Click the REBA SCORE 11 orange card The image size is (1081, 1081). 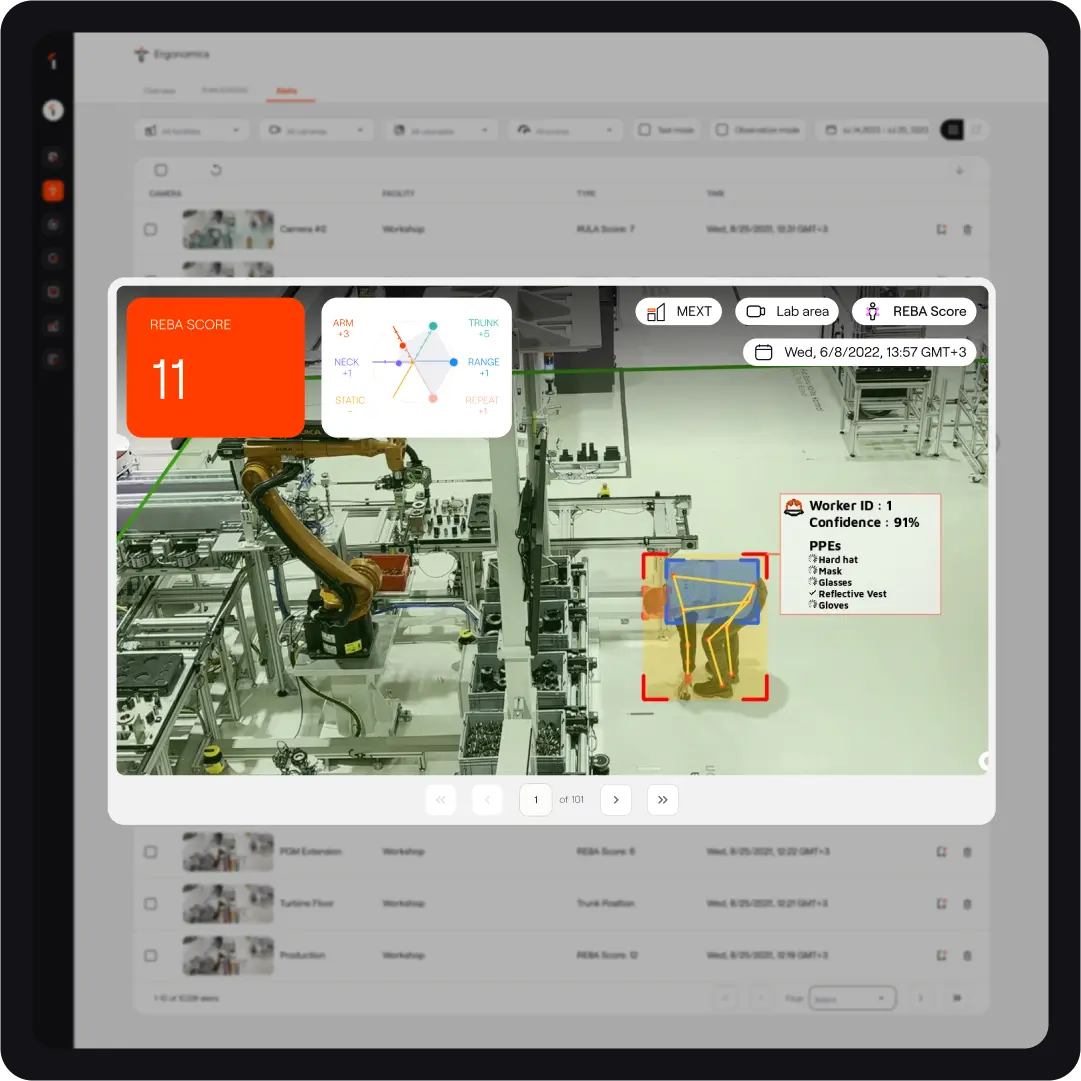pyautogui.click(x=215, y=366)
